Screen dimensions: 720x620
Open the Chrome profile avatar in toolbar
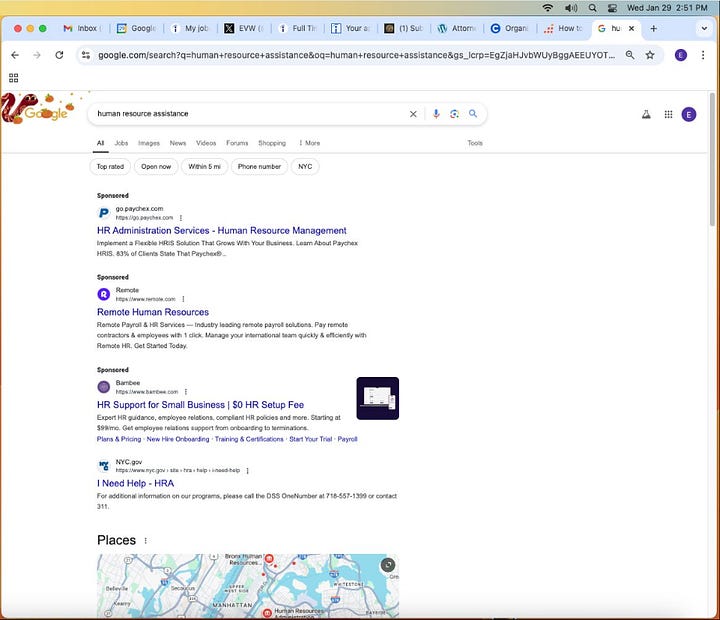point(681,55)
